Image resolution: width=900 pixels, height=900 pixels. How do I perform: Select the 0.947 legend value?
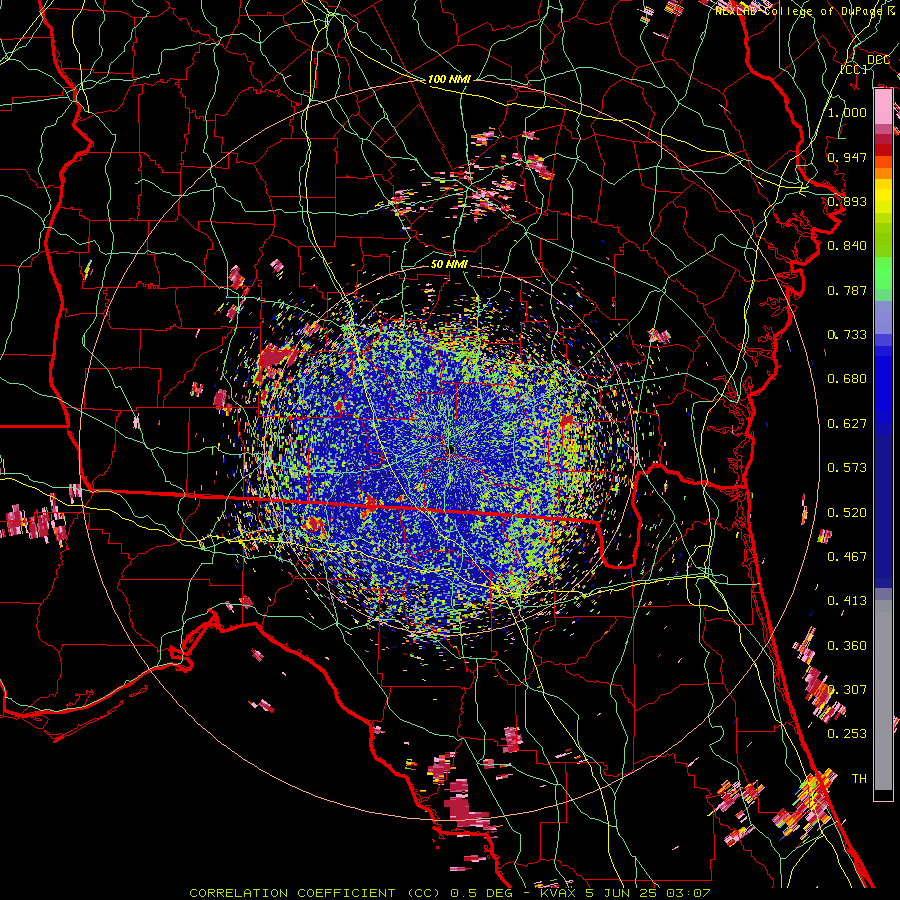pos(847,157)
